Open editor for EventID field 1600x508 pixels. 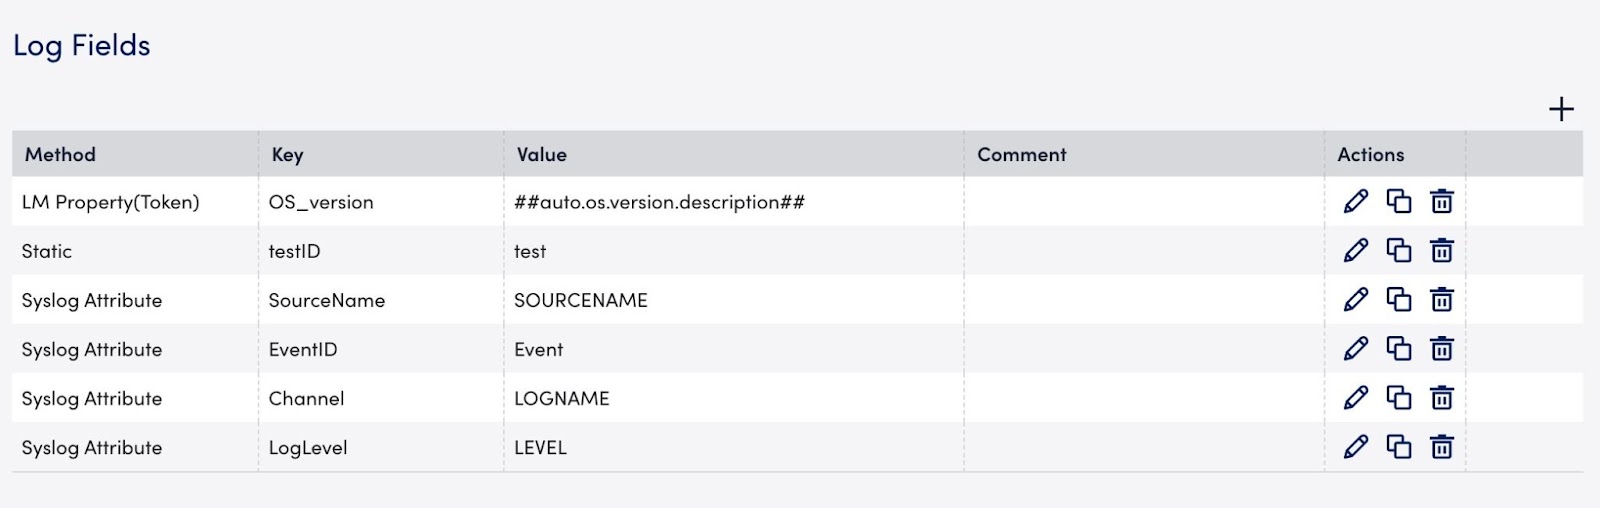point(1356,348)
